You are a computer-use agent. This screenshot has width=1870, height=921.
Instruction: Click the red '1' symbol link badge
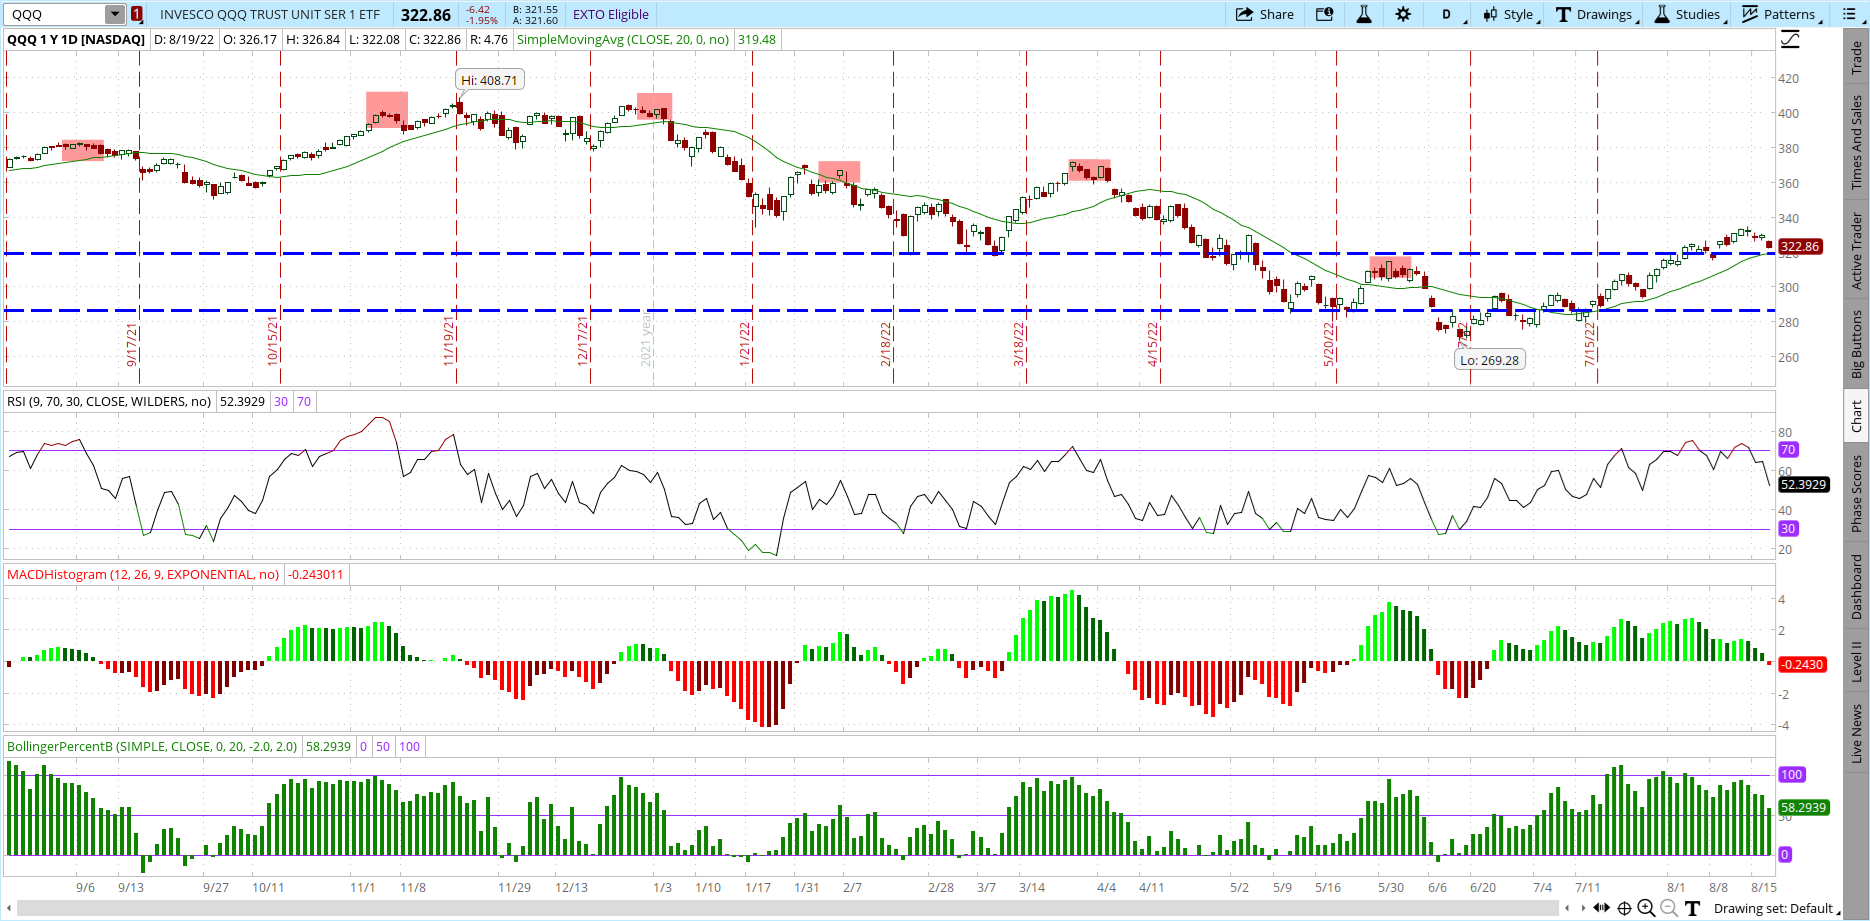137,14
